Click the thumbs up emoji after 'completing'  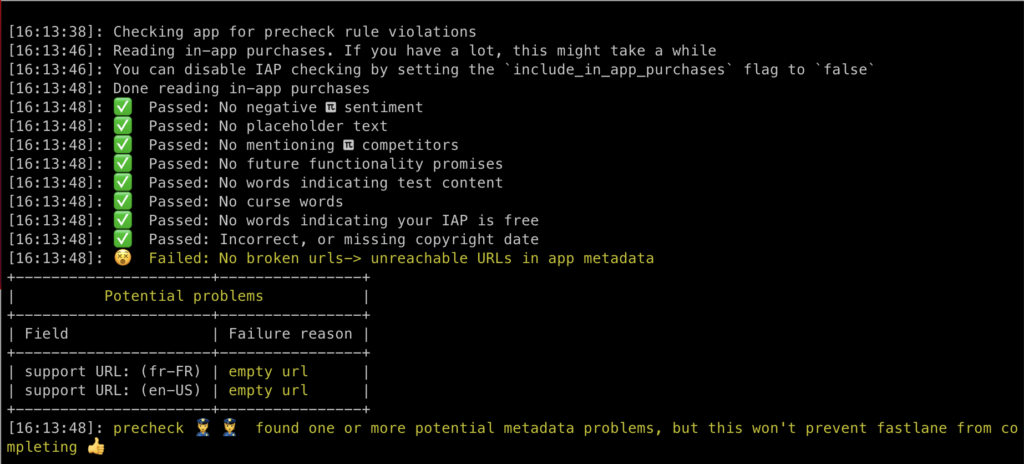pos(94,447)
